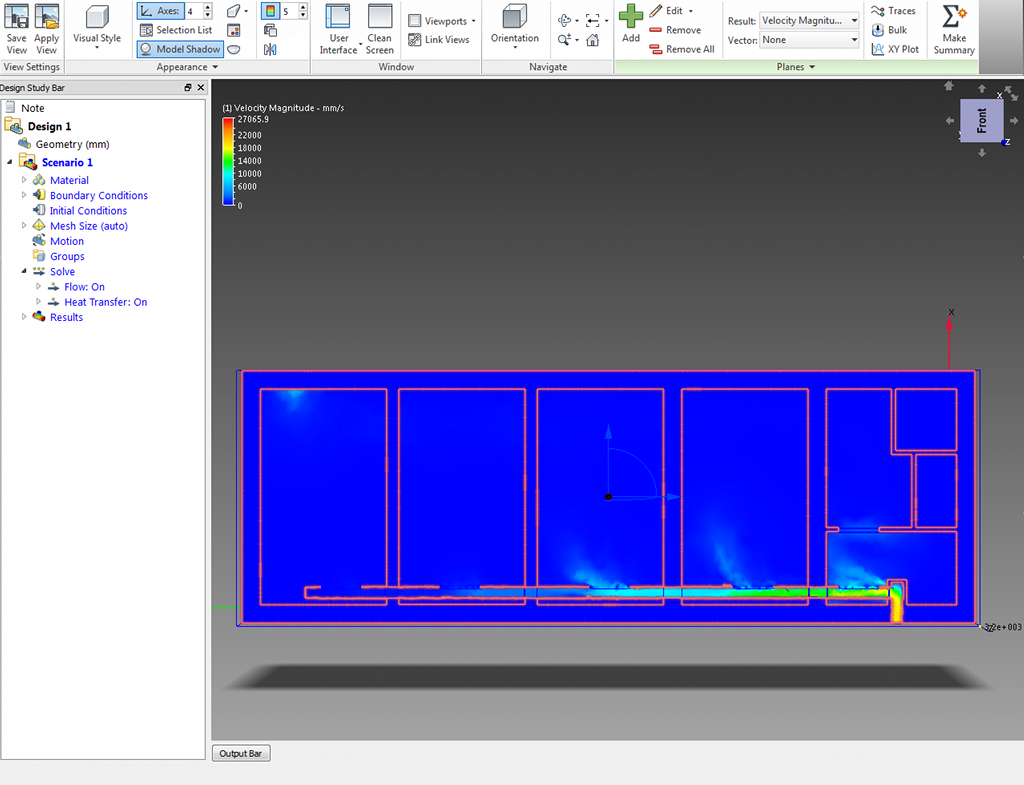Click the overlapping squares icon
Viewport: 1024px width, 785px height.
(x=270, y=30)
